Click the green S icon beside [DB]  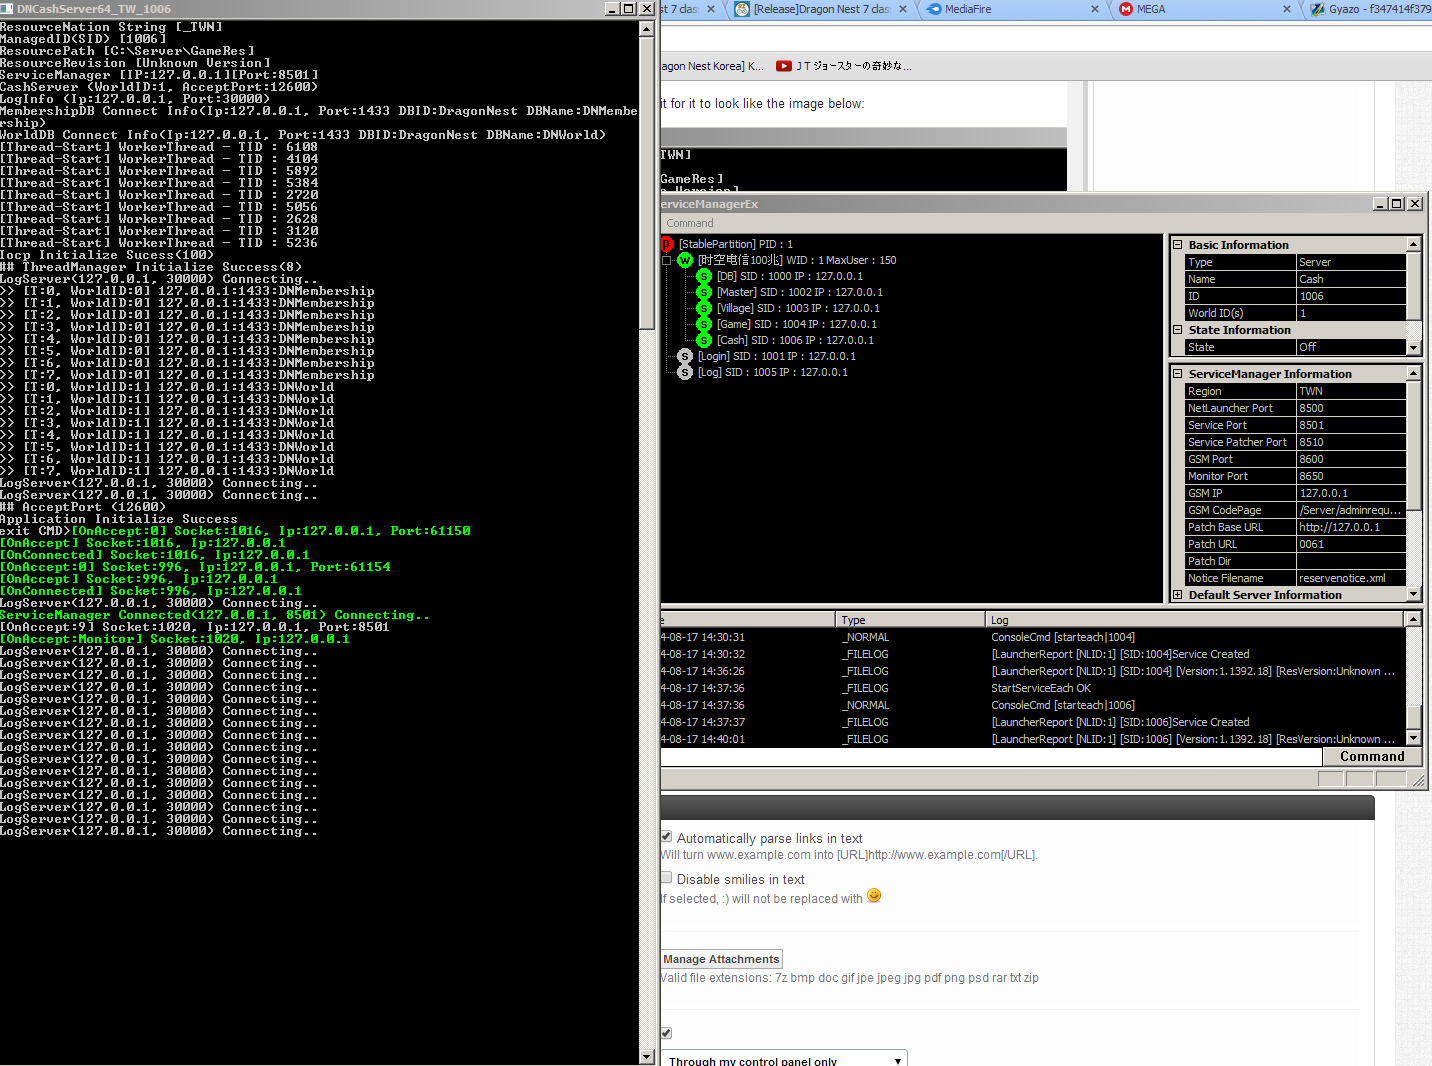click(x=704, y=276)
